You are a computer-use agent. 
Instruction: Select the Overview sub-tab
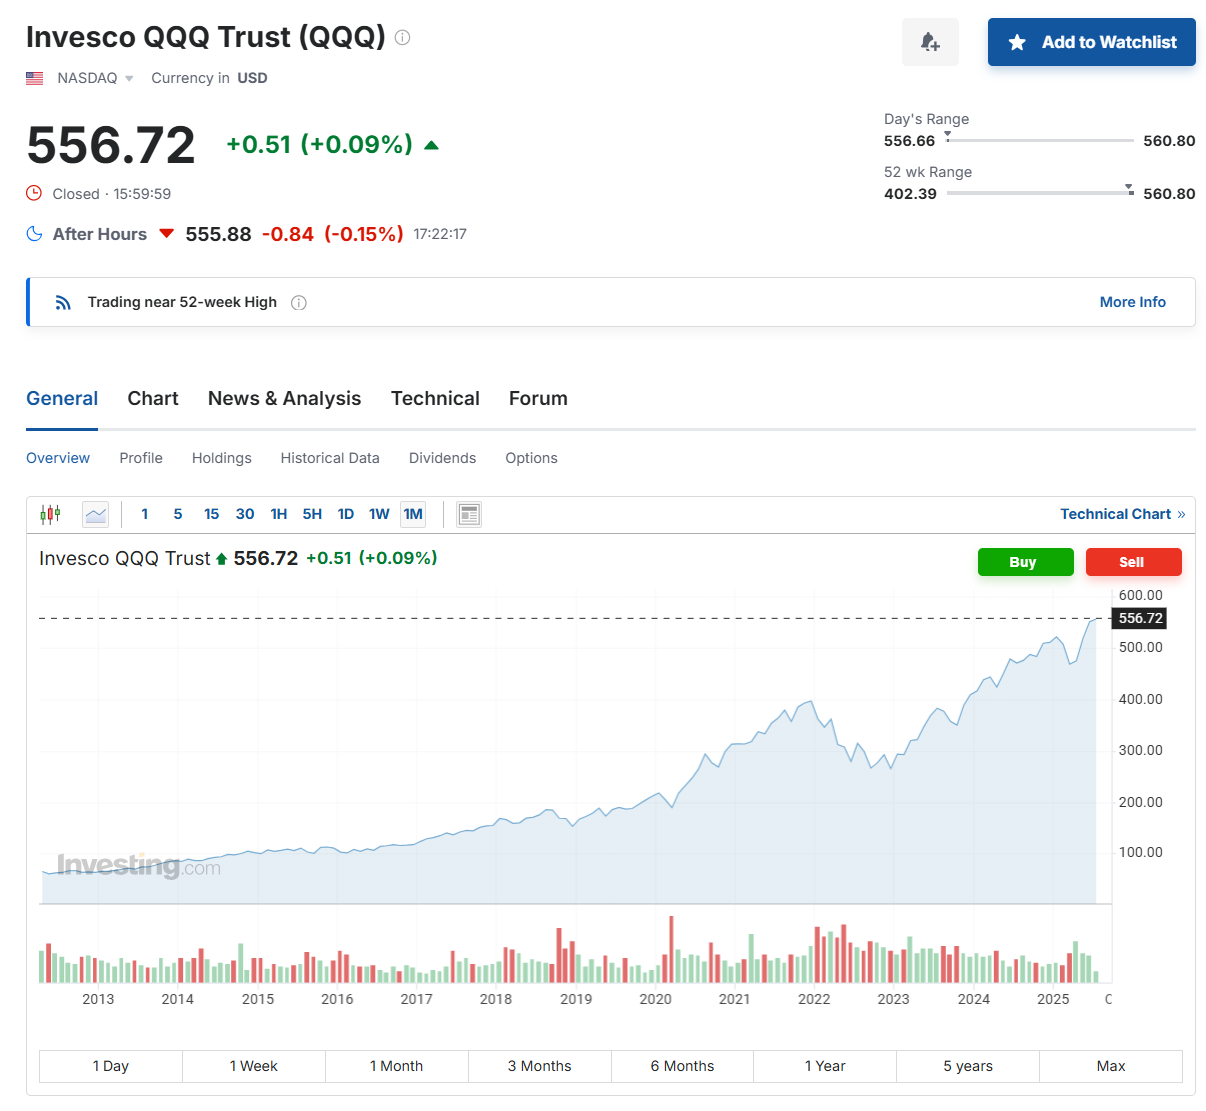point(58,458)
